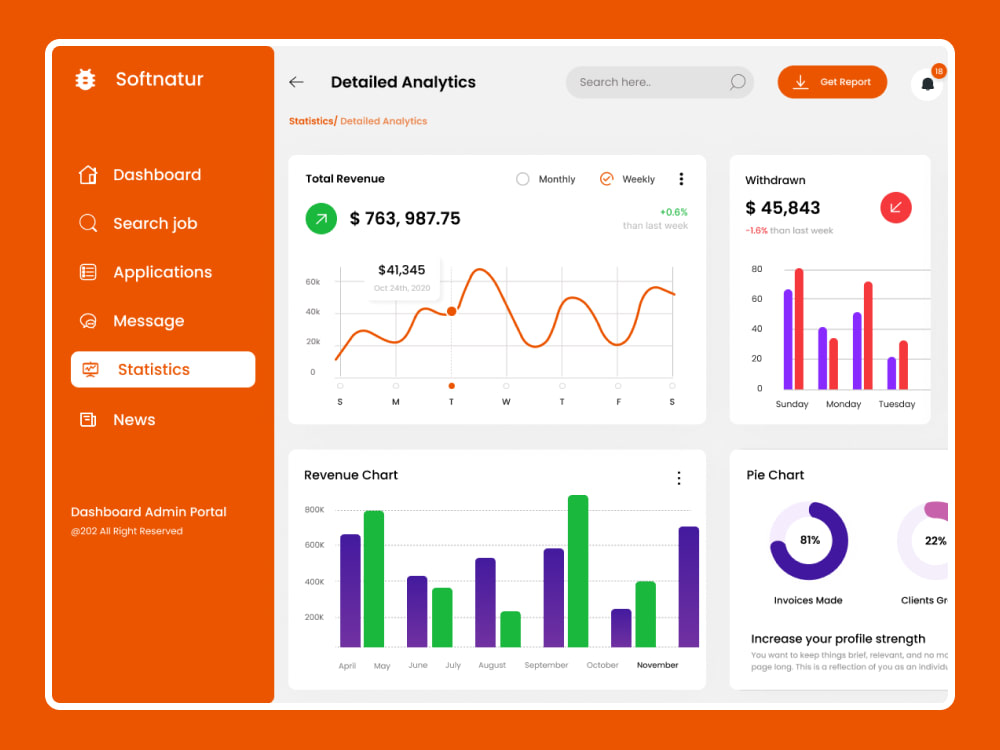
Task: Click the green growth arrow on Total Revenue
Action: click(320, 217)
